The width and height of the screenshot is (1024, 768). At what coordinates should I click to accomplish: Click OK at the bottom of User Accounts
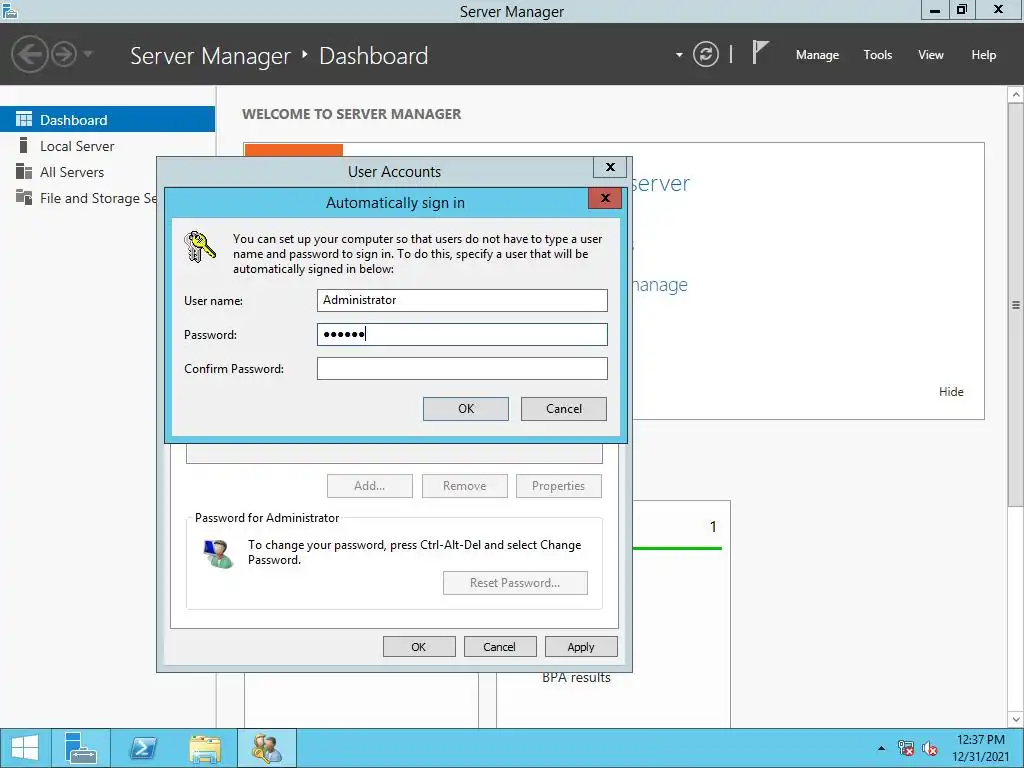click(x=419, y=647)
